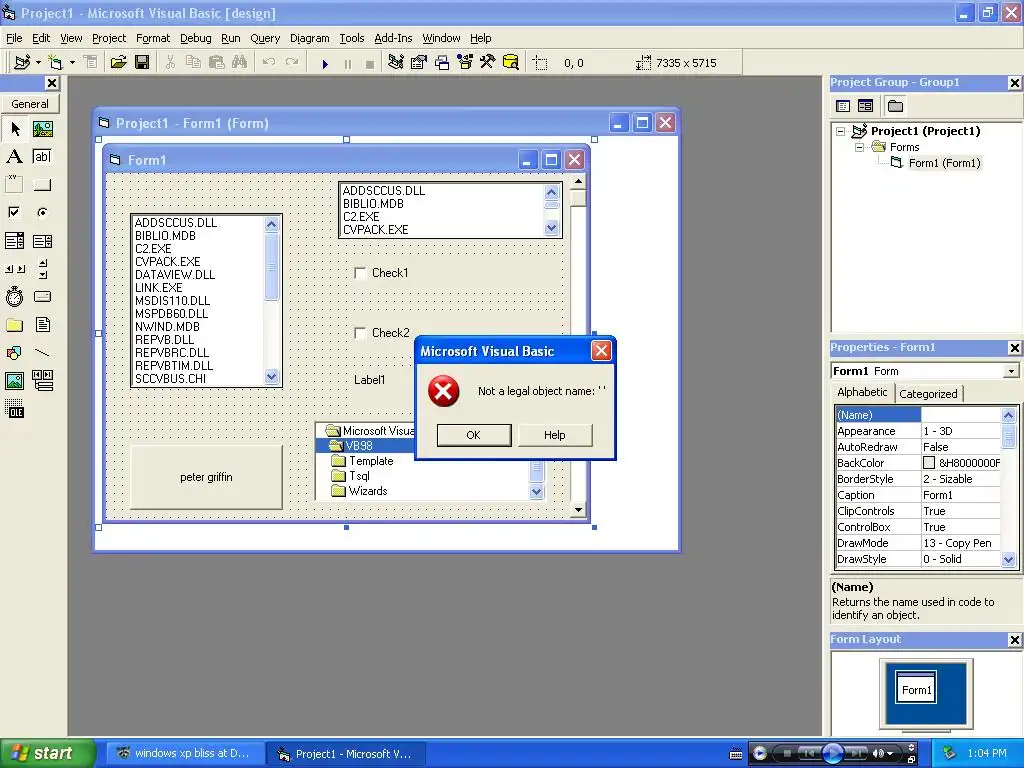Click the Toolbox toolbar icon (hammer and wrench)
Screen dimensions: 1024x768
(488, 63)
